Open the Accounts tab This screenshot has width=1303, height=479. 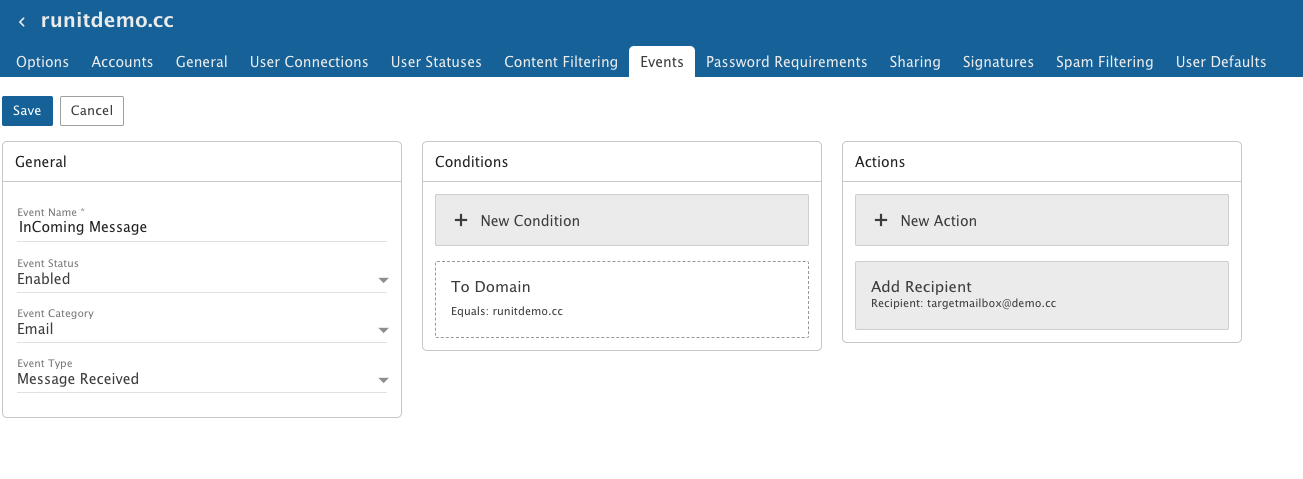122,62
